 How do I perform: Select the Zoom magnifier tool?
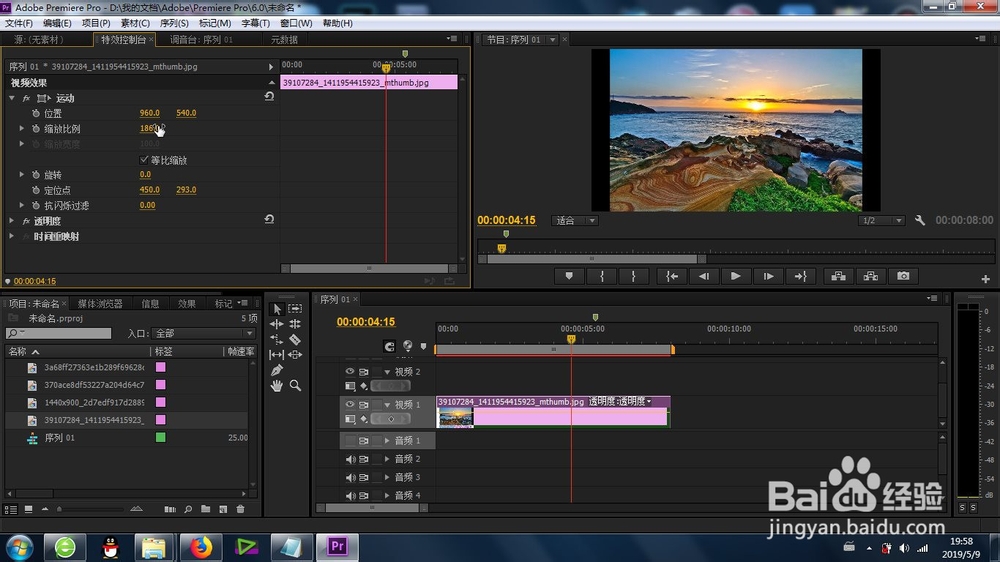coord(295,385)
